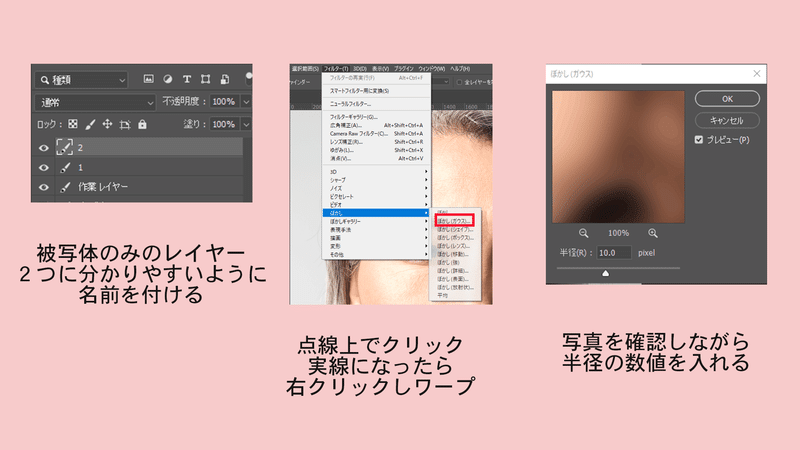Click the thumbnail icon of layer 2

64,147
